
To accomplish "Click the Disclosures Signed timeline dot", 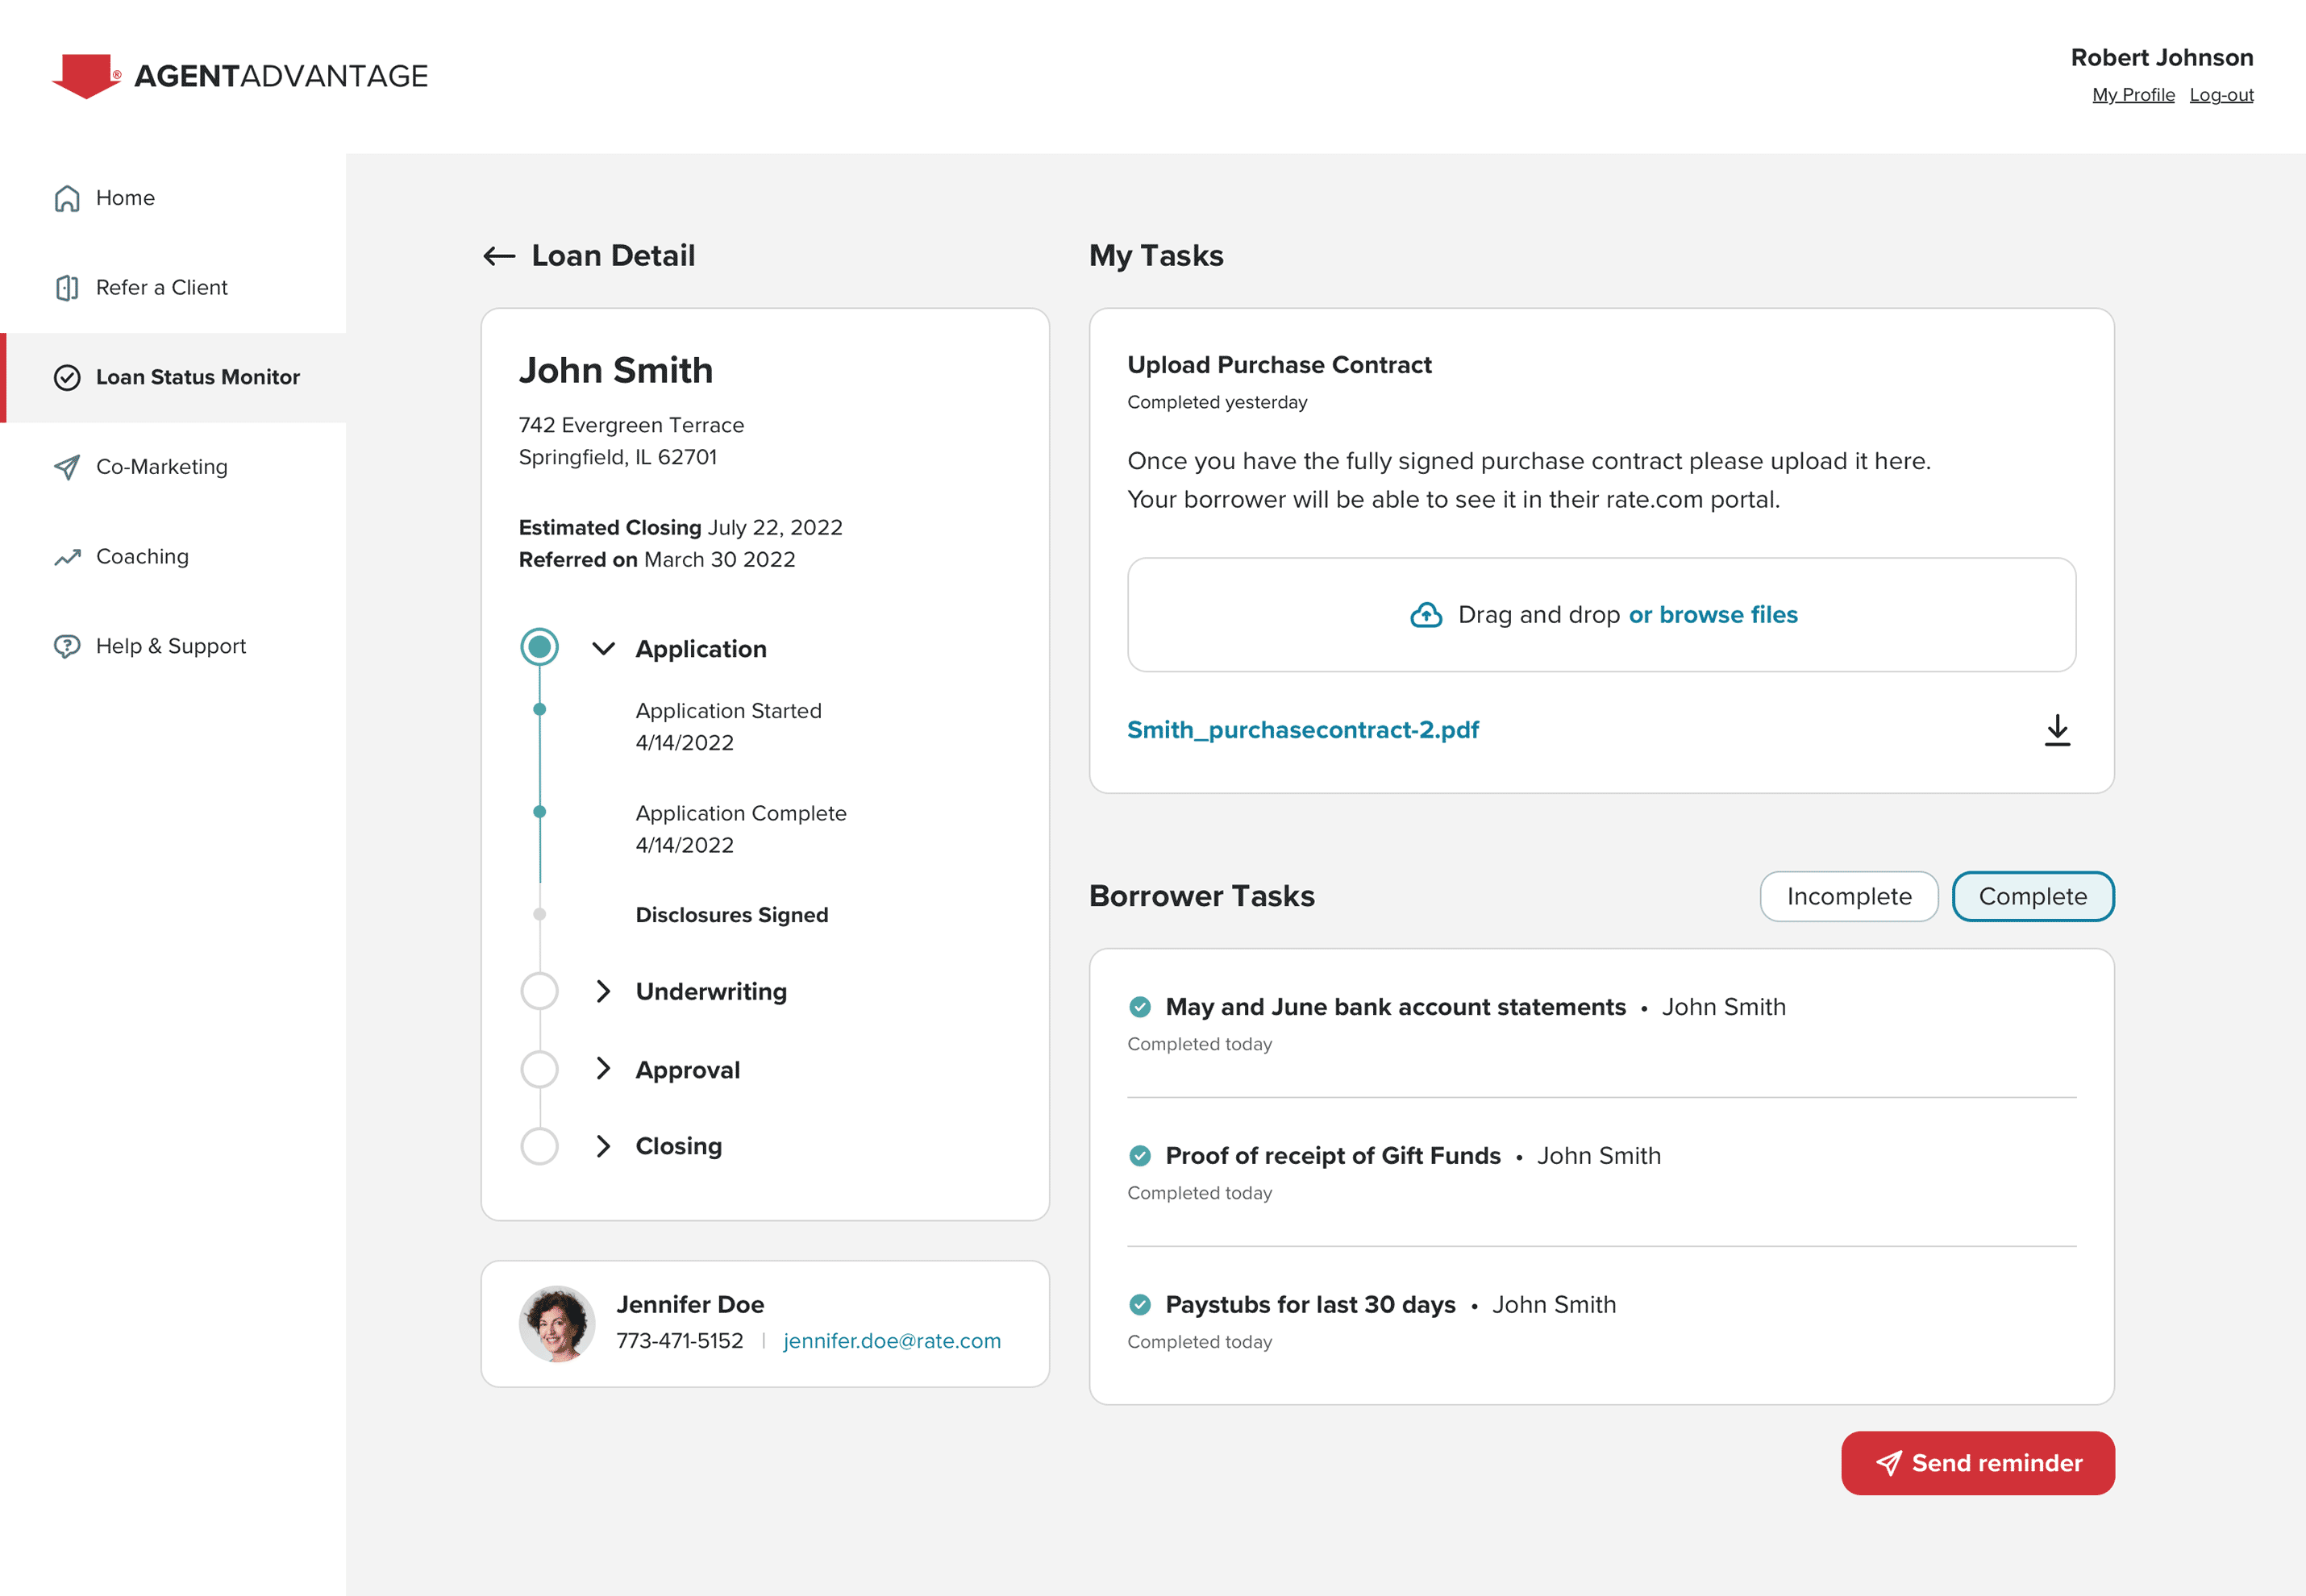I will pos(539,914).
